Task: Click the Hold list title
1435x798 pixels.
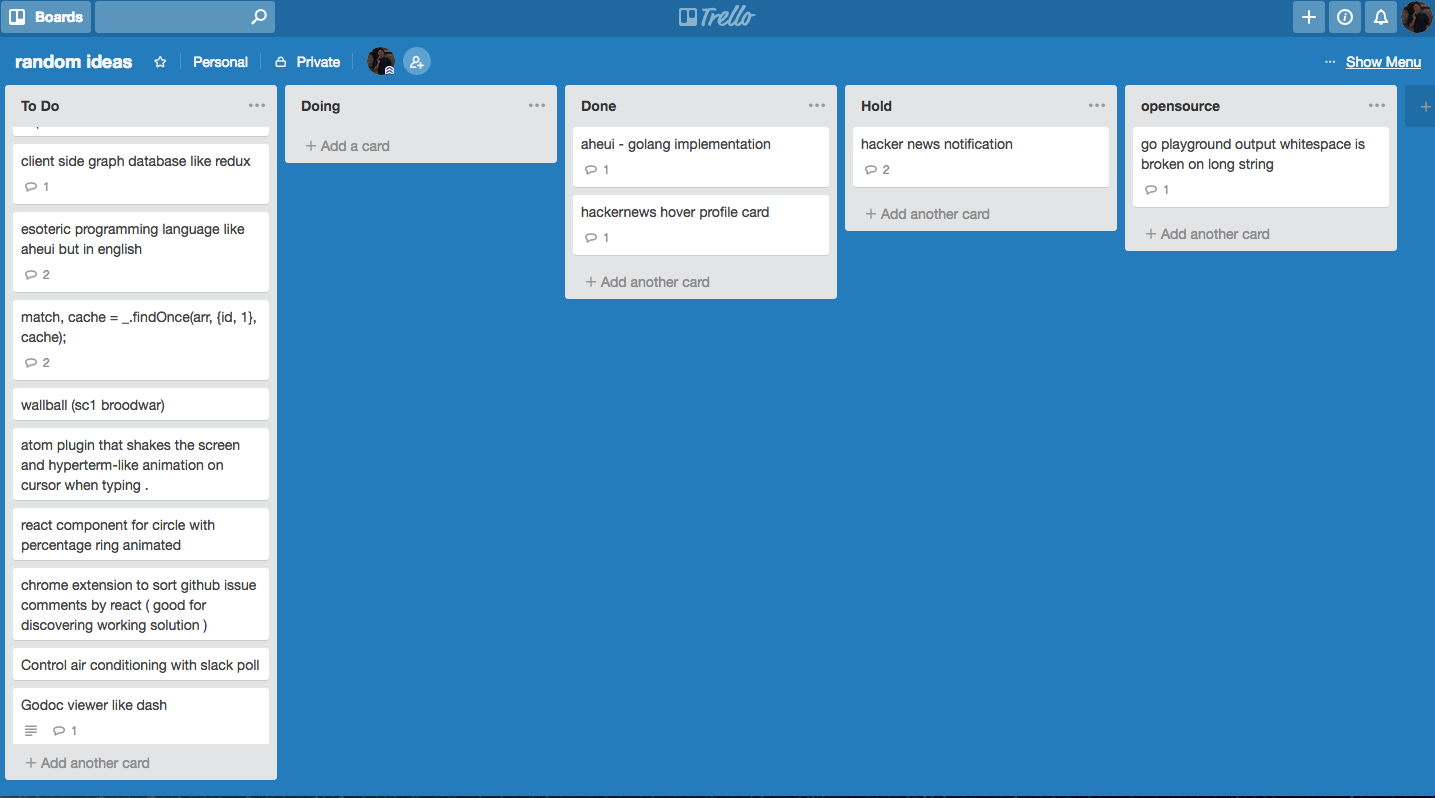Action: click(x=876, y=106)
